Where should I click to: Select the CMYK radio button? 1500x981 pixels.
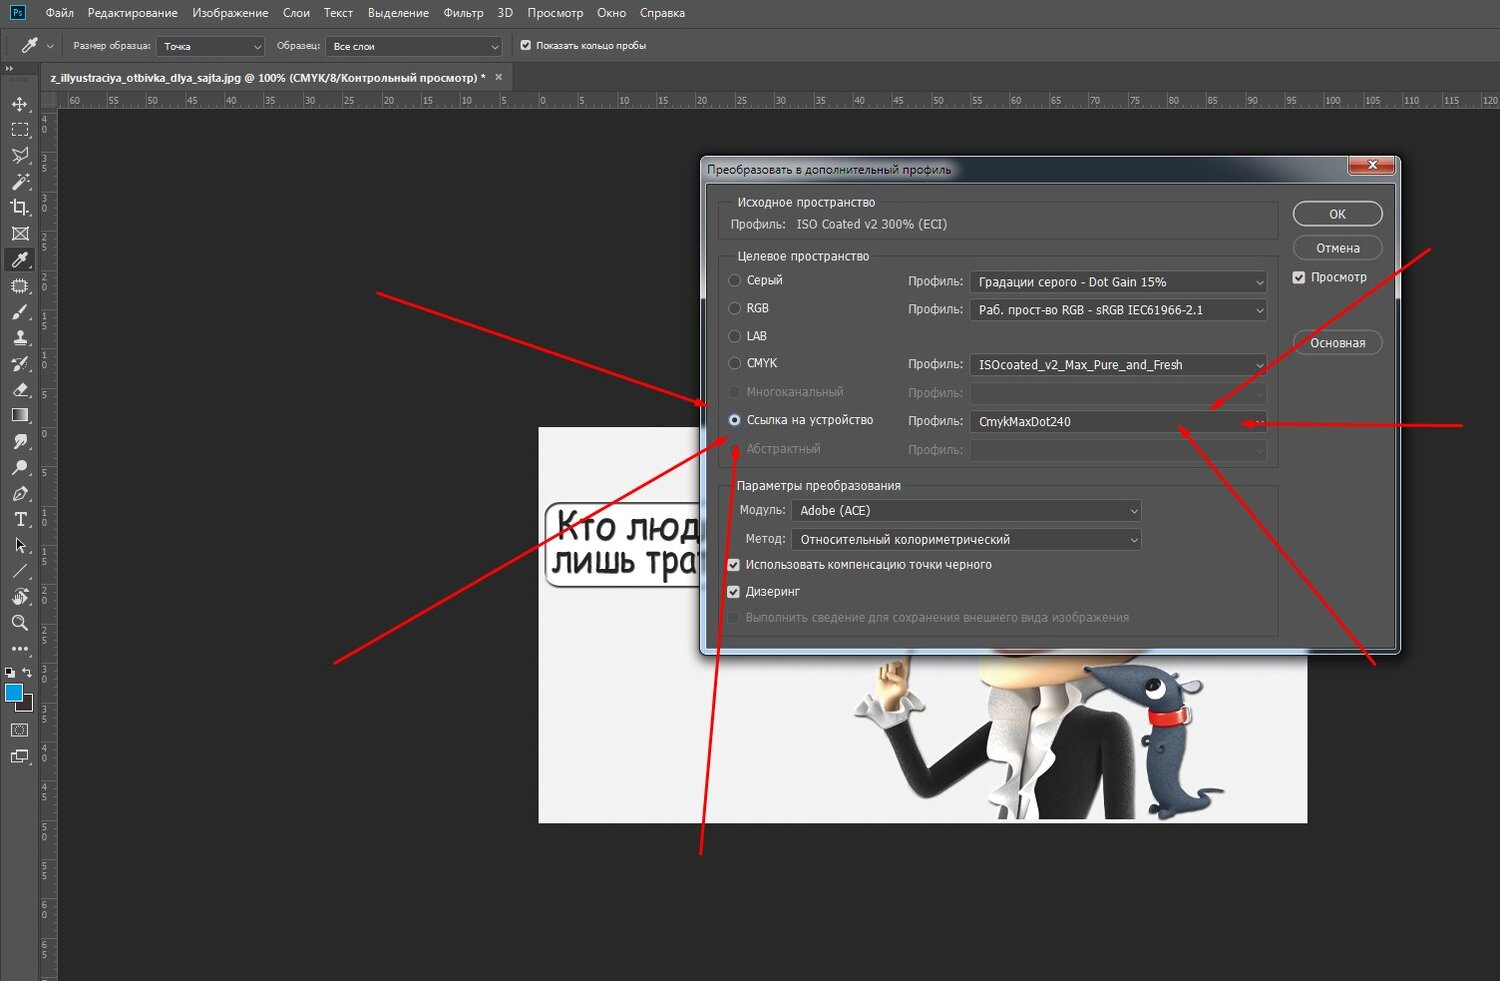click(735, 364)
